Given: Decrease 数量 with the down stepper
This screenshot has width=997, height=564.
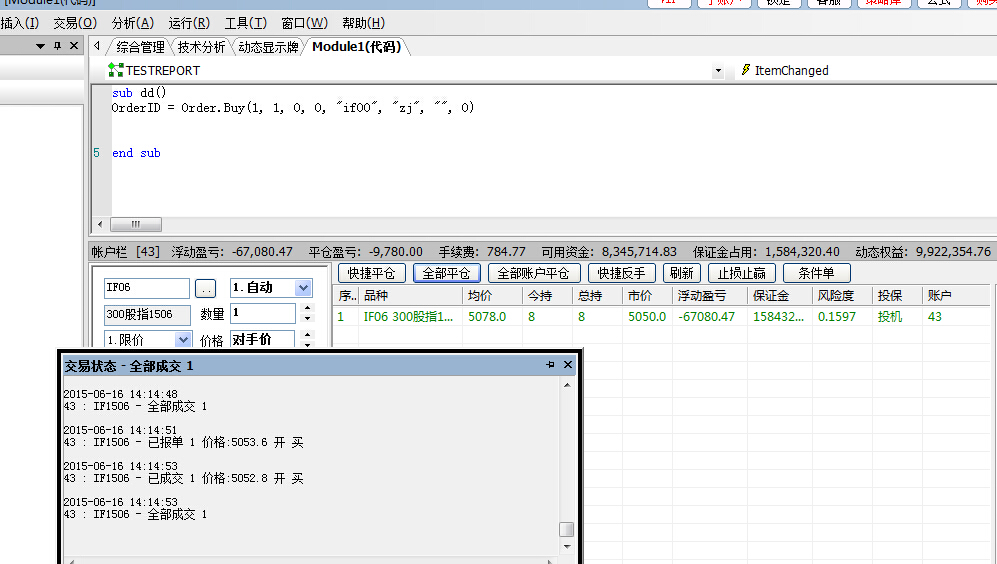Looking at the screenshot, I should point(307,319).
